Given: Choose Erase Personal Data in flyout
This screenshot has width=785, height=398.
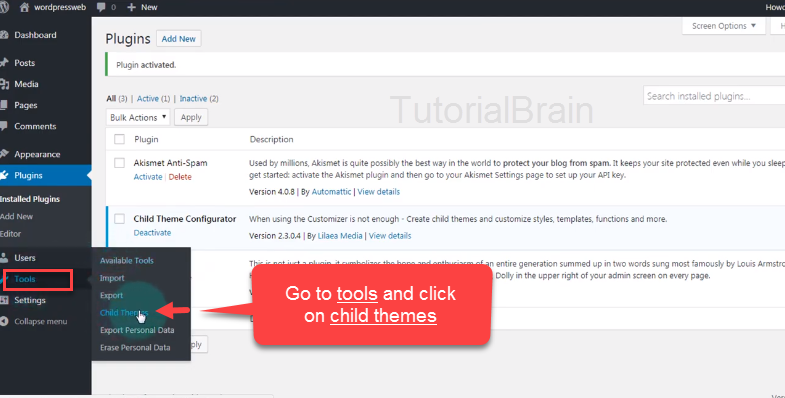Looking at the screenshot, I should [135, 347].
